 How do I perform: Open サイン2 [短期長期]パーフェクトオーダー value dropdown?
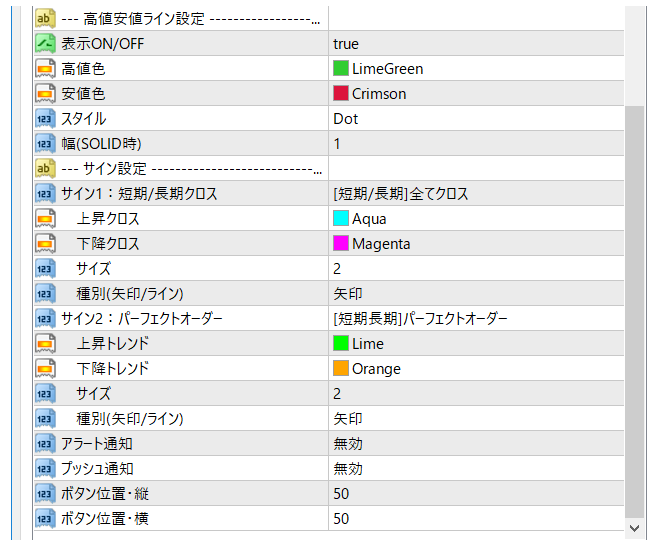(420, 319)
